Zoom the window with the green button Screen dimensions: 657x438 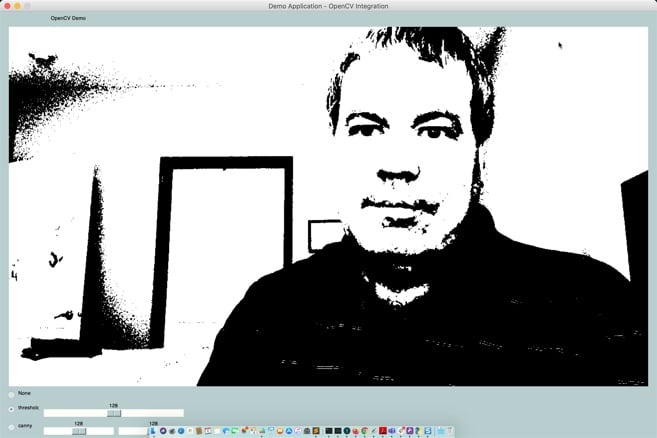(28, 6)
